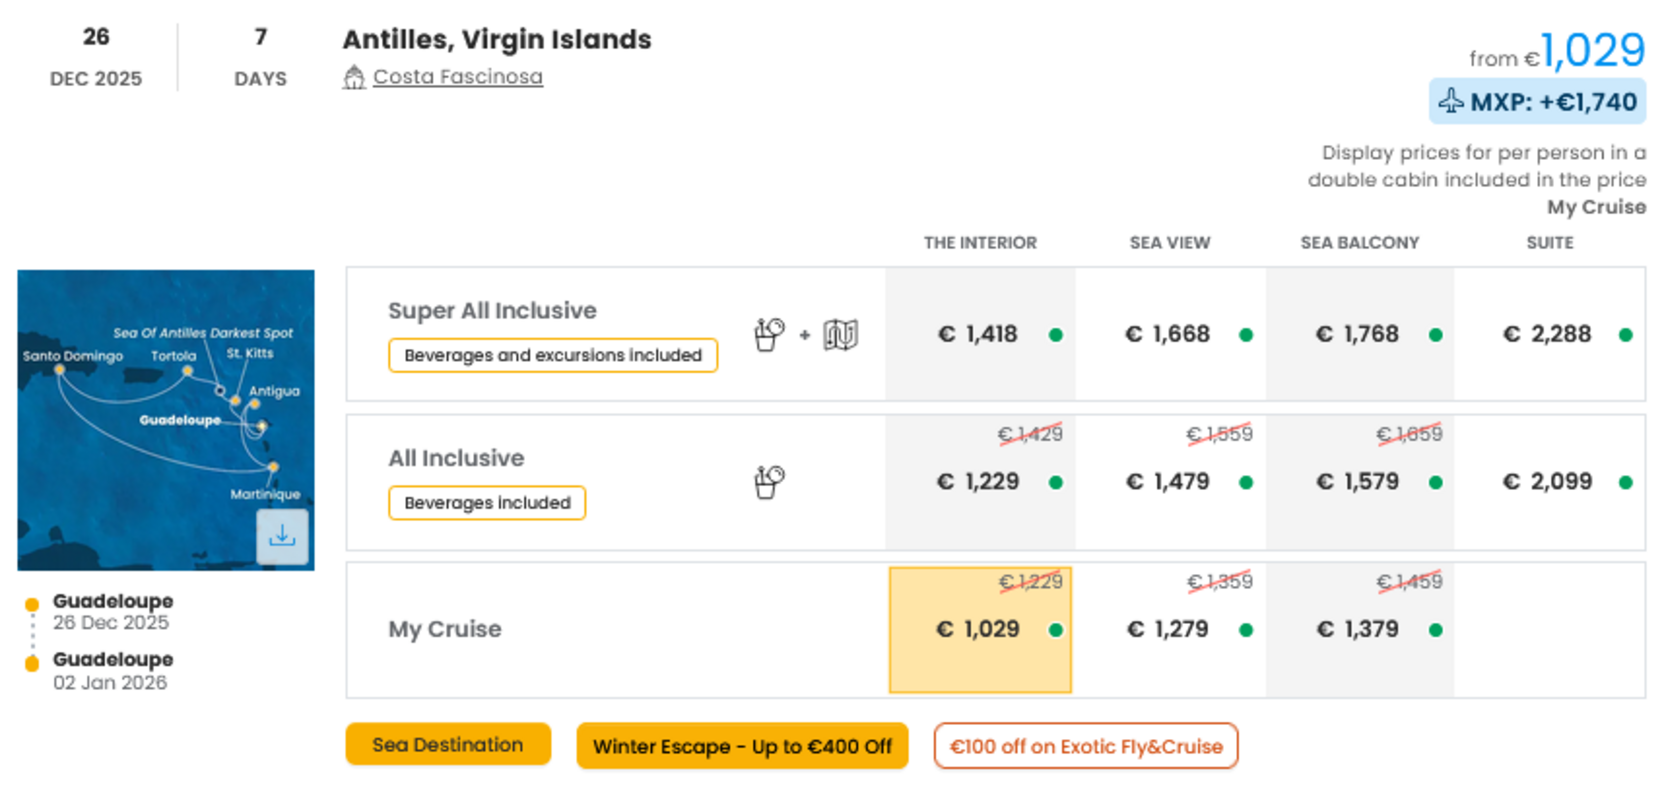This screenshot has height=800, width=1664.
Task: Open the Costa Fascinosa ship link
Action: coord(458,77)
